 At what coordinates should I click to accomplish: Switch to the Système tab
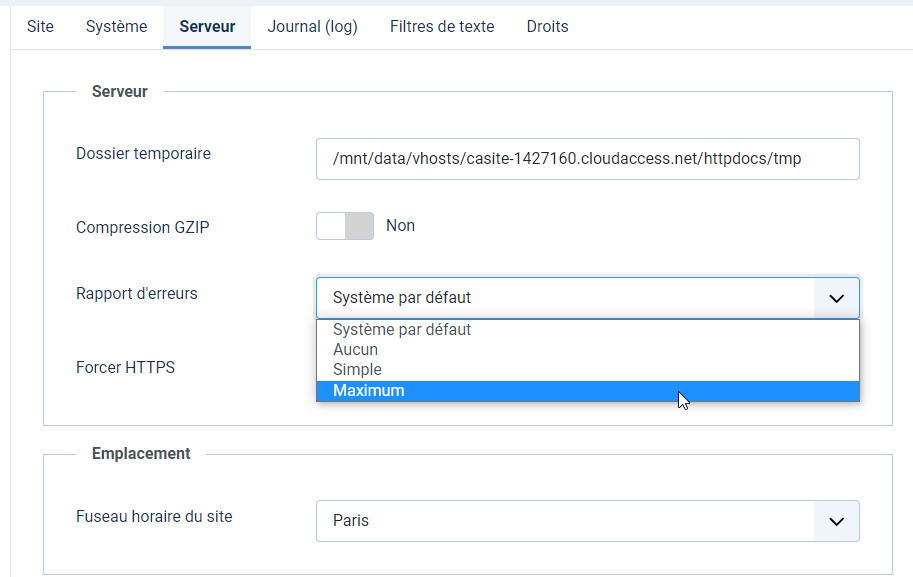(x=116, y=27)
